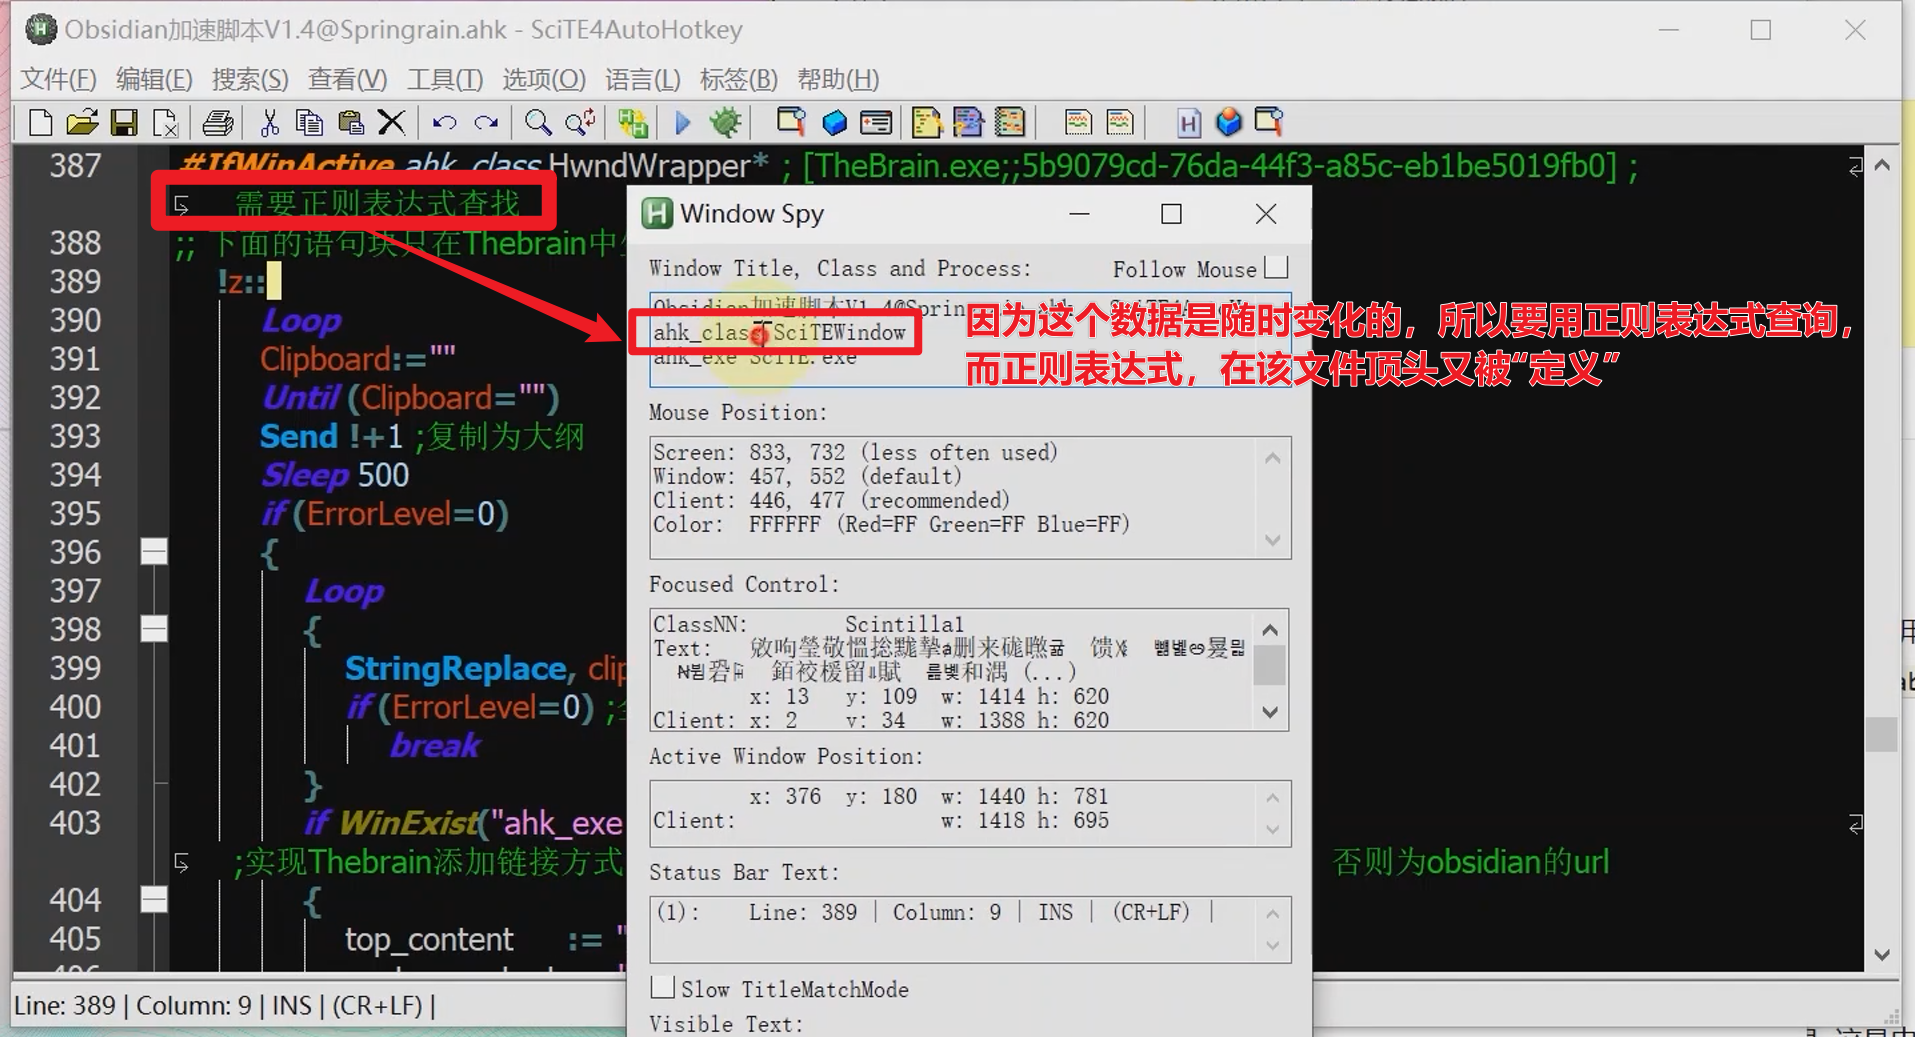The height and width of the screenshot is (1037, 1915).
Task: Redo the last edit
Action: pyautogui.click(x=486, y=123)
